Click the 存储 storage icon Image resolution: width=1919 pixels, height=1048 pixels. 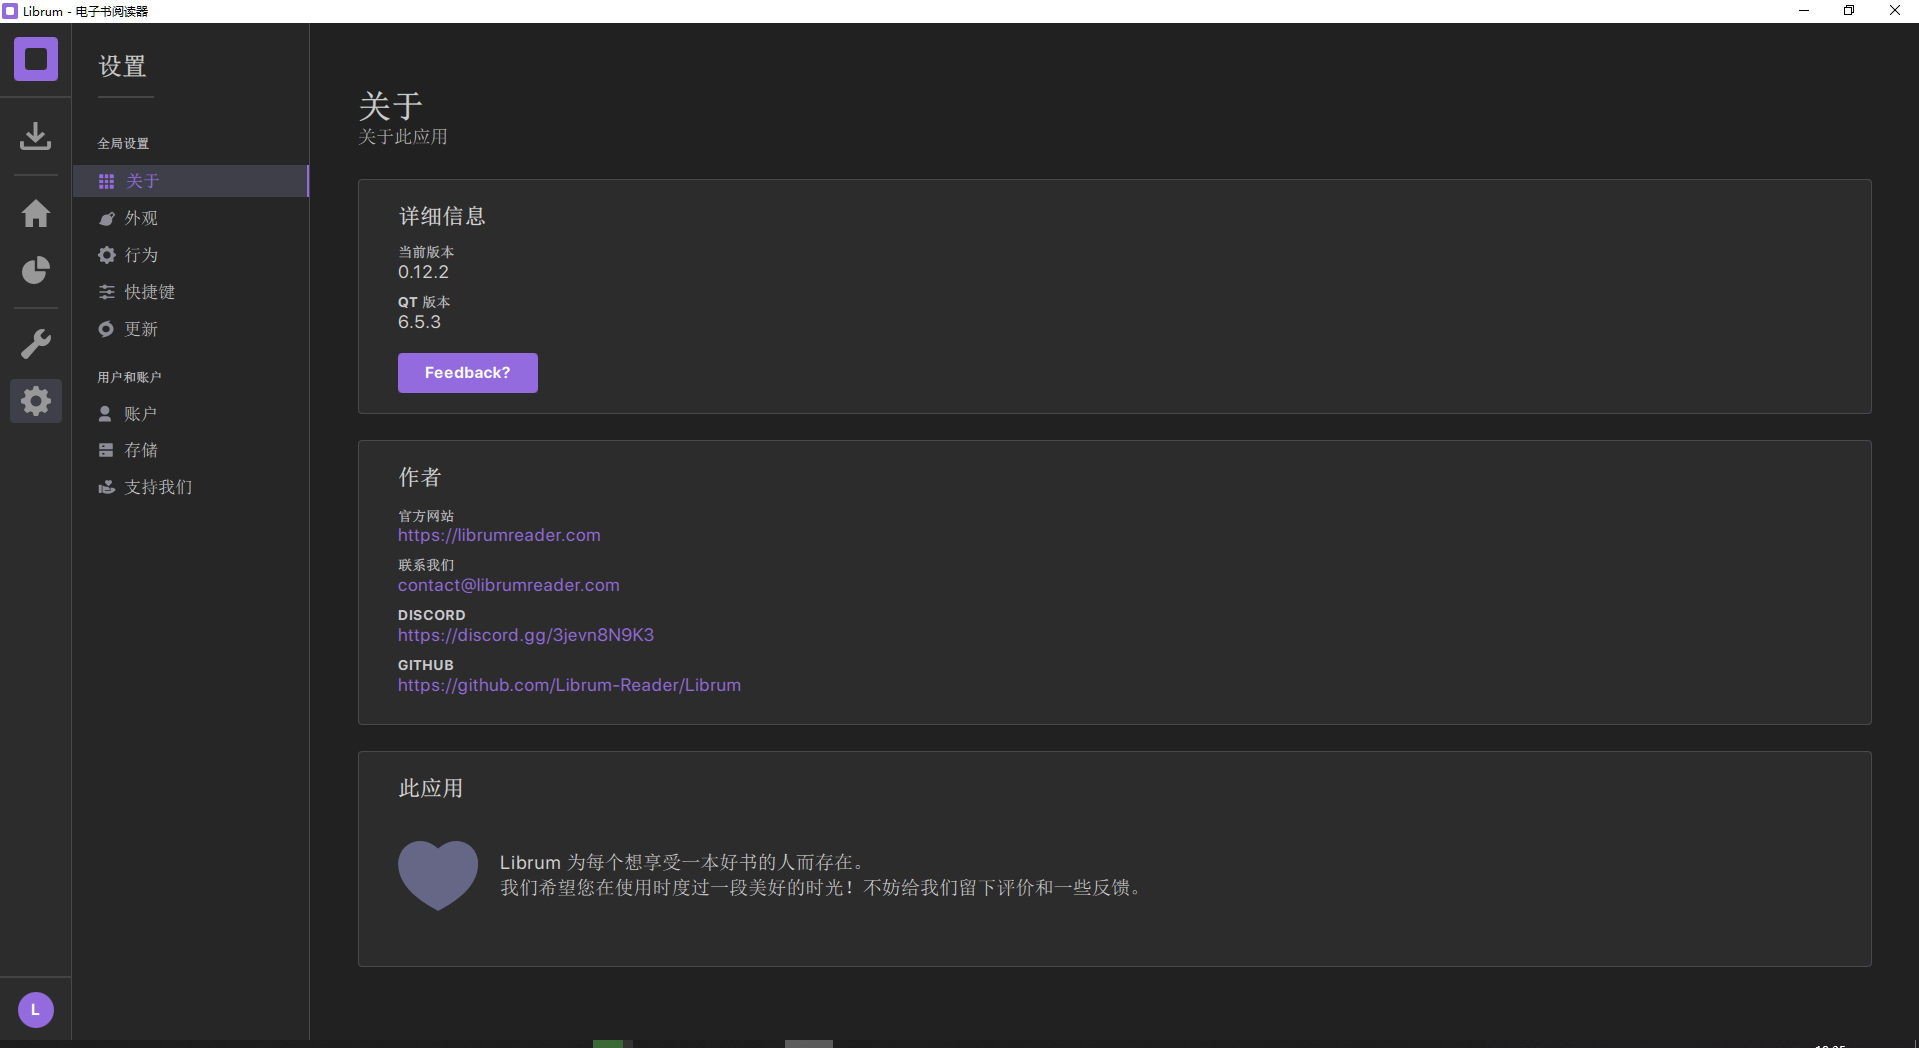tap(107, 450)
